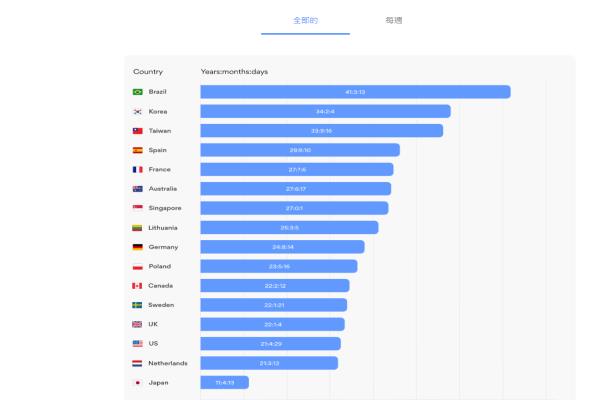
Task: Click the Singapore flag icon
Action: coord(138,208)
